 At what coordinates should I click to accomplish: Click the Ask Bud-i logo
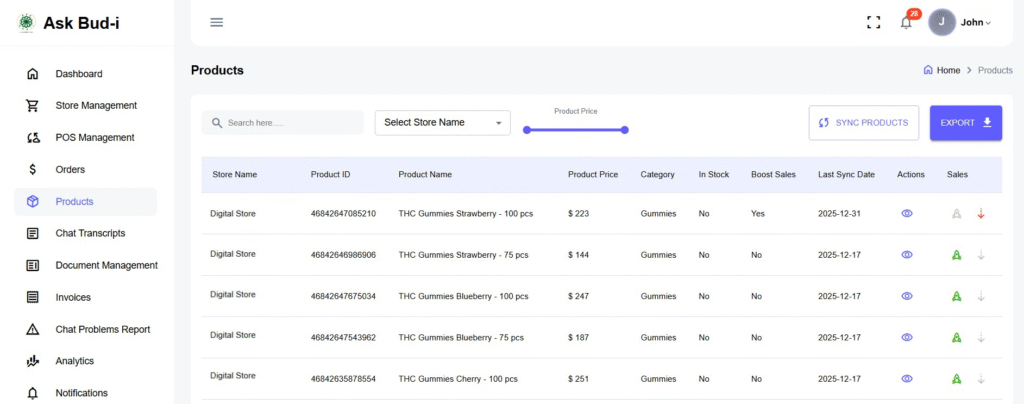26,22
